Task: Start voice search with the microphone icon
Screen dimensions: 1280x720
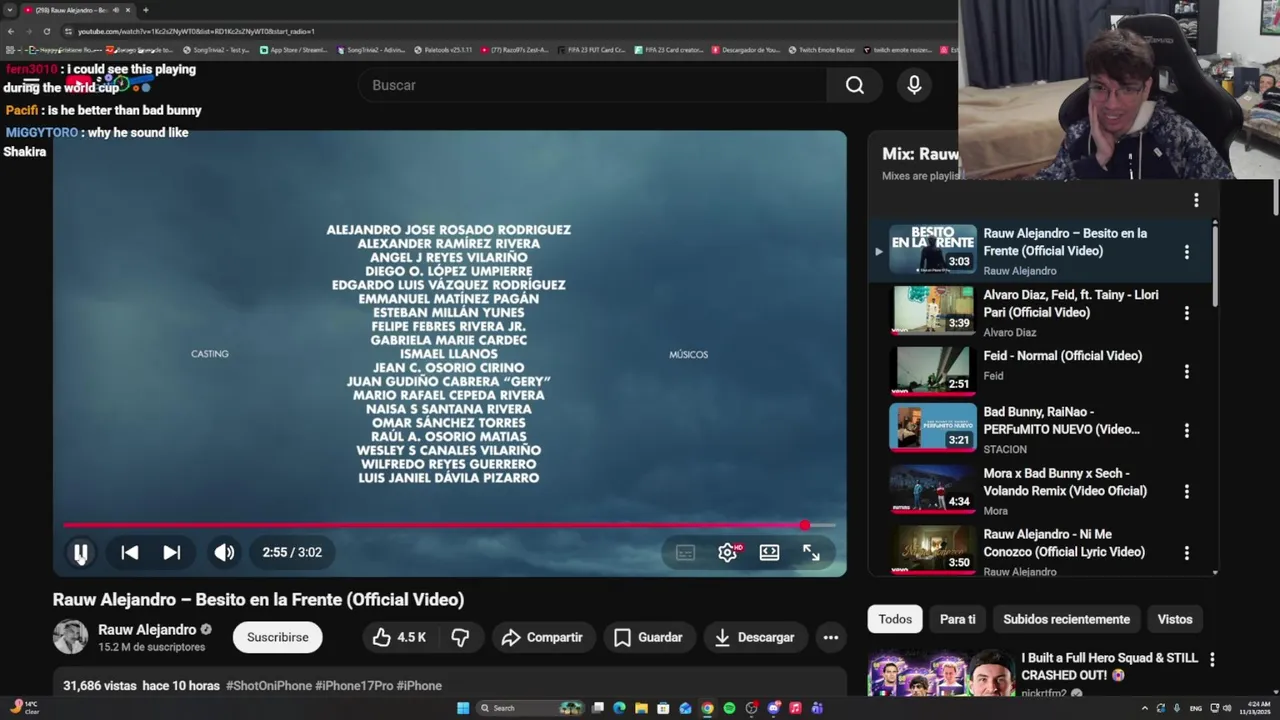Action: point(914,85)
